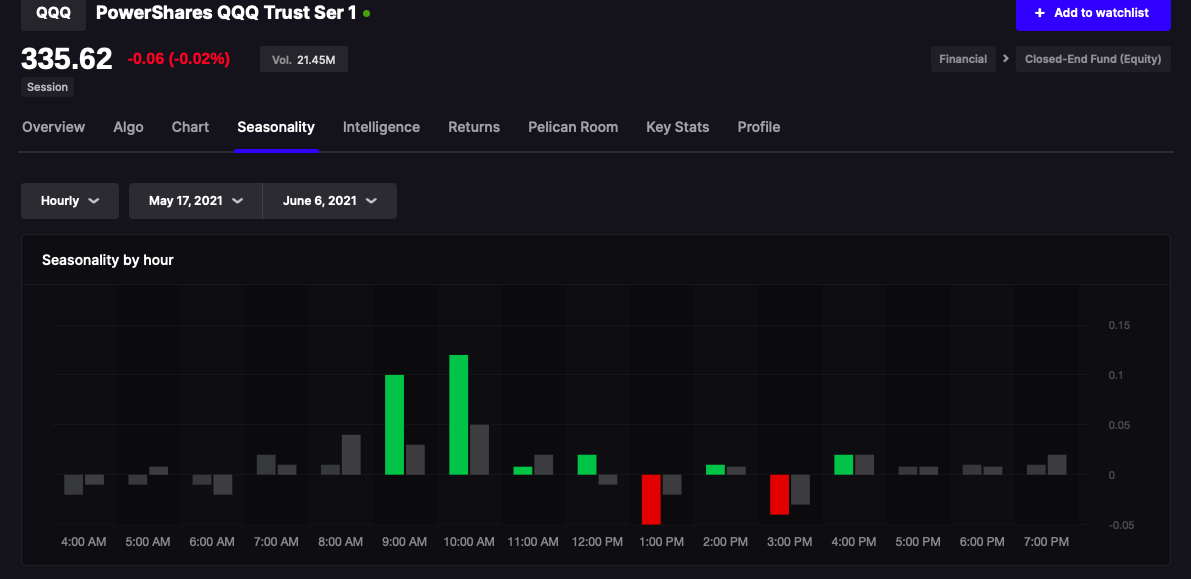Click the 7:00 PM axis label
The image size is (1191, 579).
1047,542
